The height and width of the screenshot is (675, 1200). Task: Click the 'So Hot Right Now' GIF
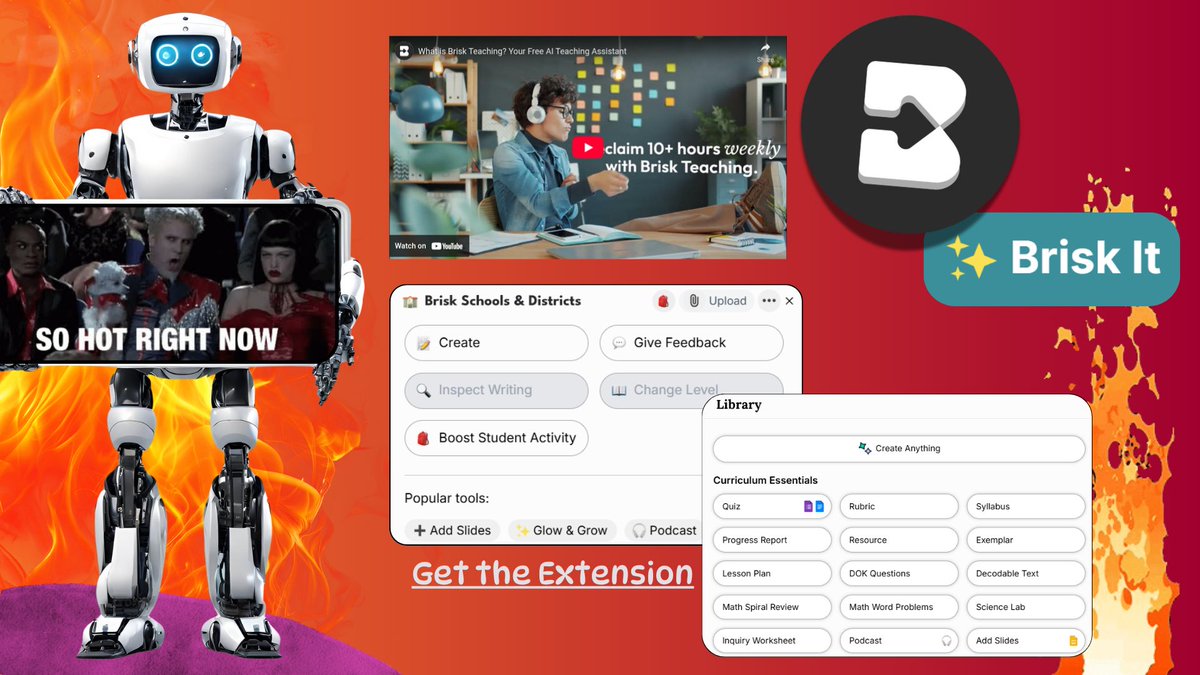click(168, 285)
